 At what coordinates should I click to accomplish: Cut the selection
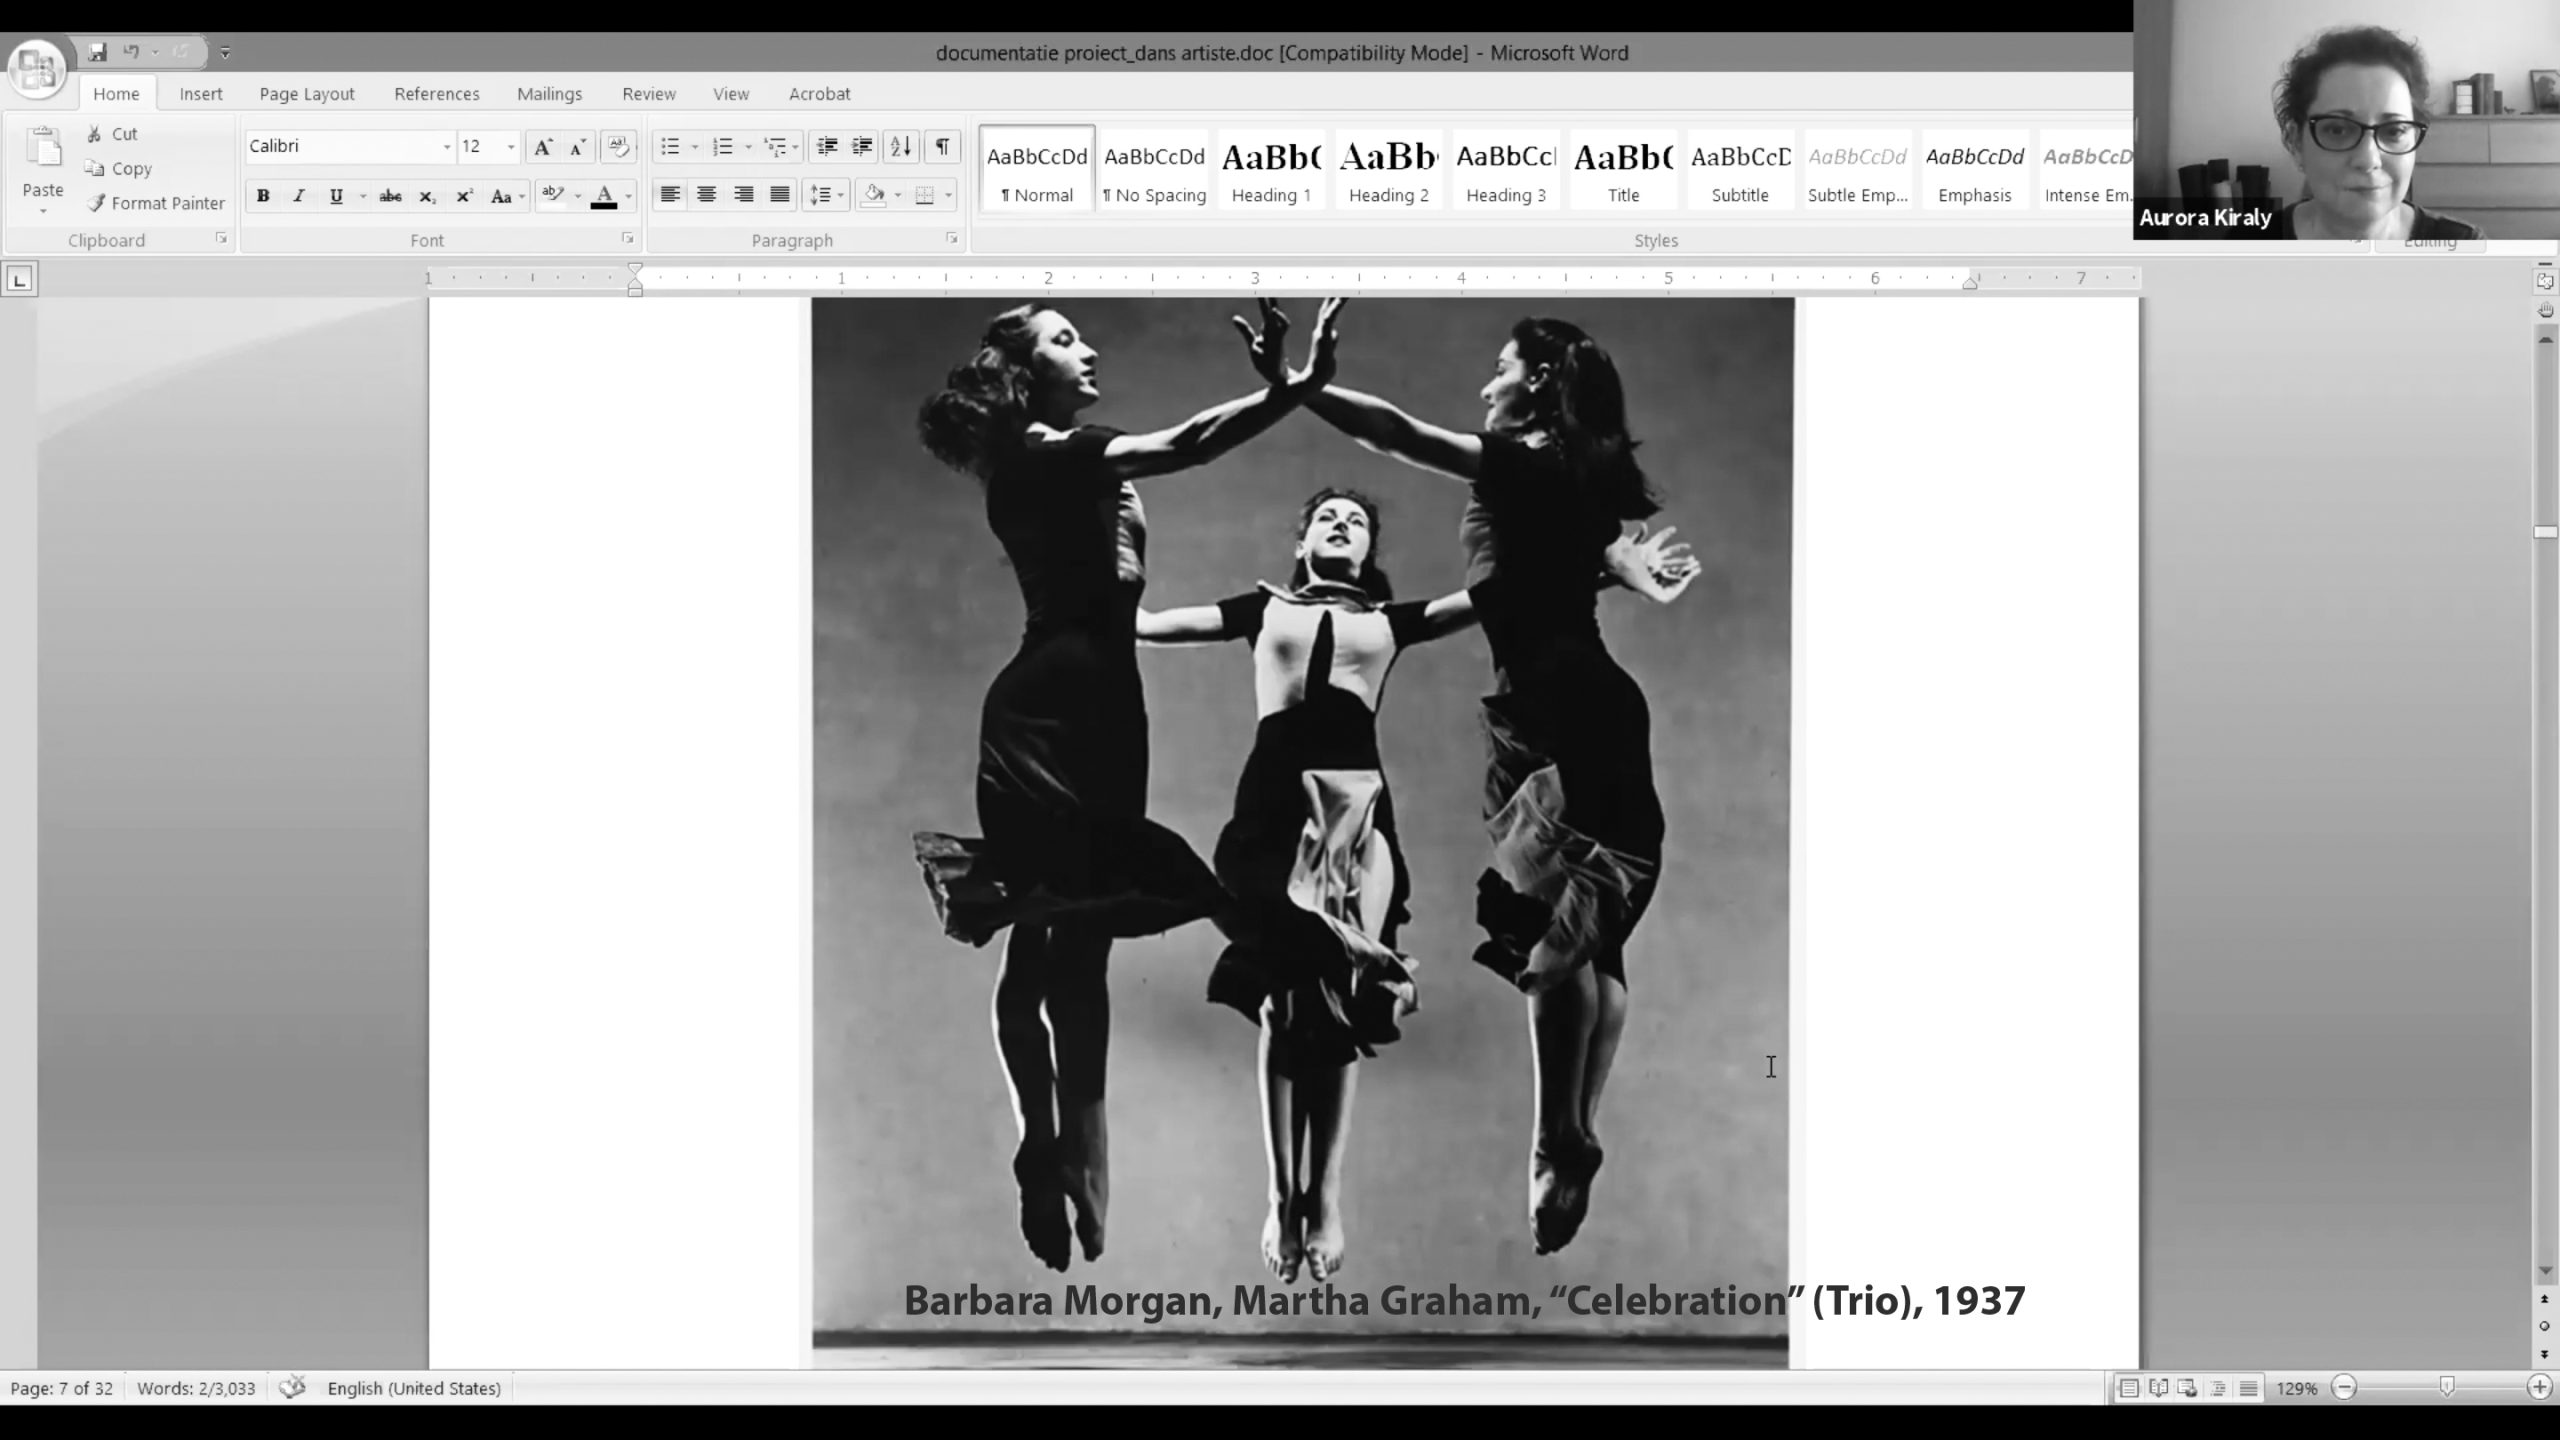(x=112, y=134)
